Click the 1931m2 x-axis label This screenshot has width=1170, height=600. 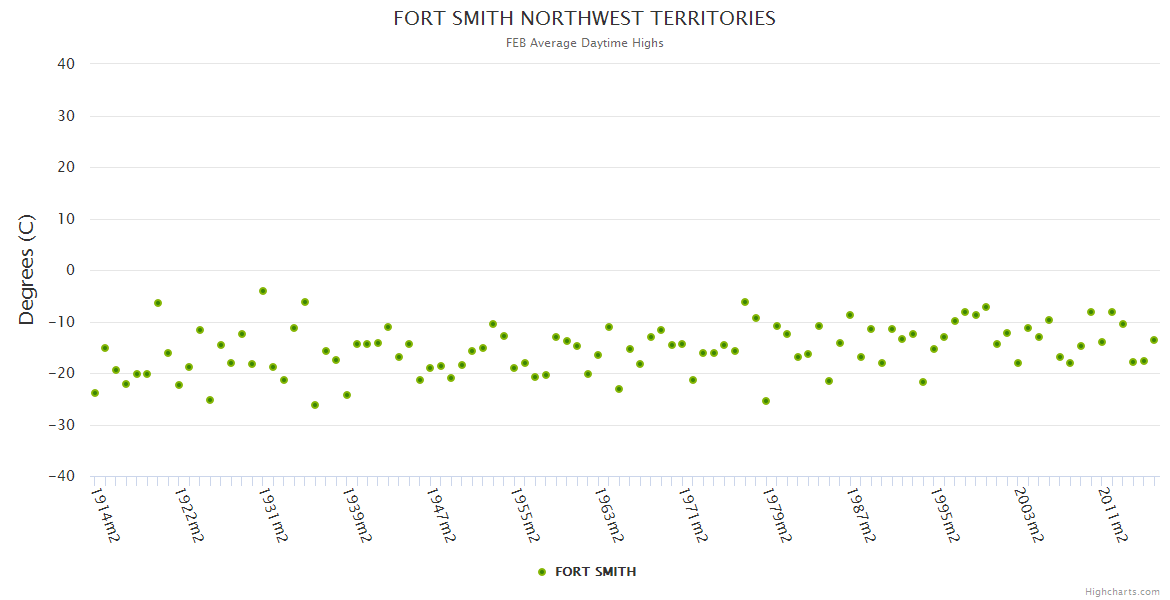(273, 514)
